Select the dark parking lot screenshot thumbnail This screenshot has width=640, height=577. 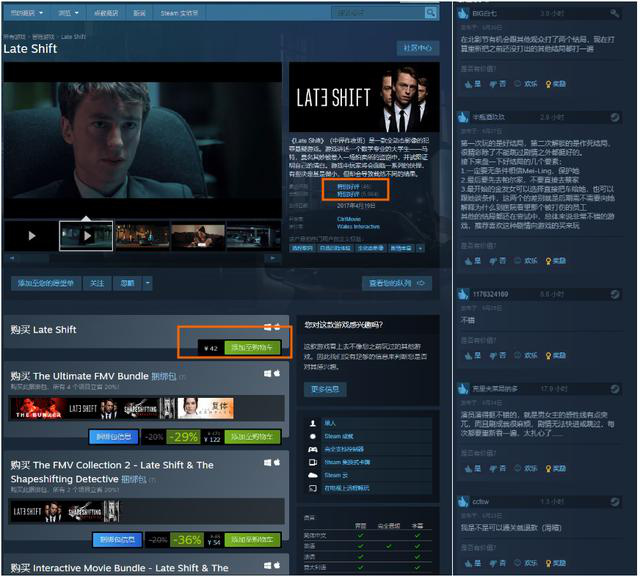click(253, 235)
